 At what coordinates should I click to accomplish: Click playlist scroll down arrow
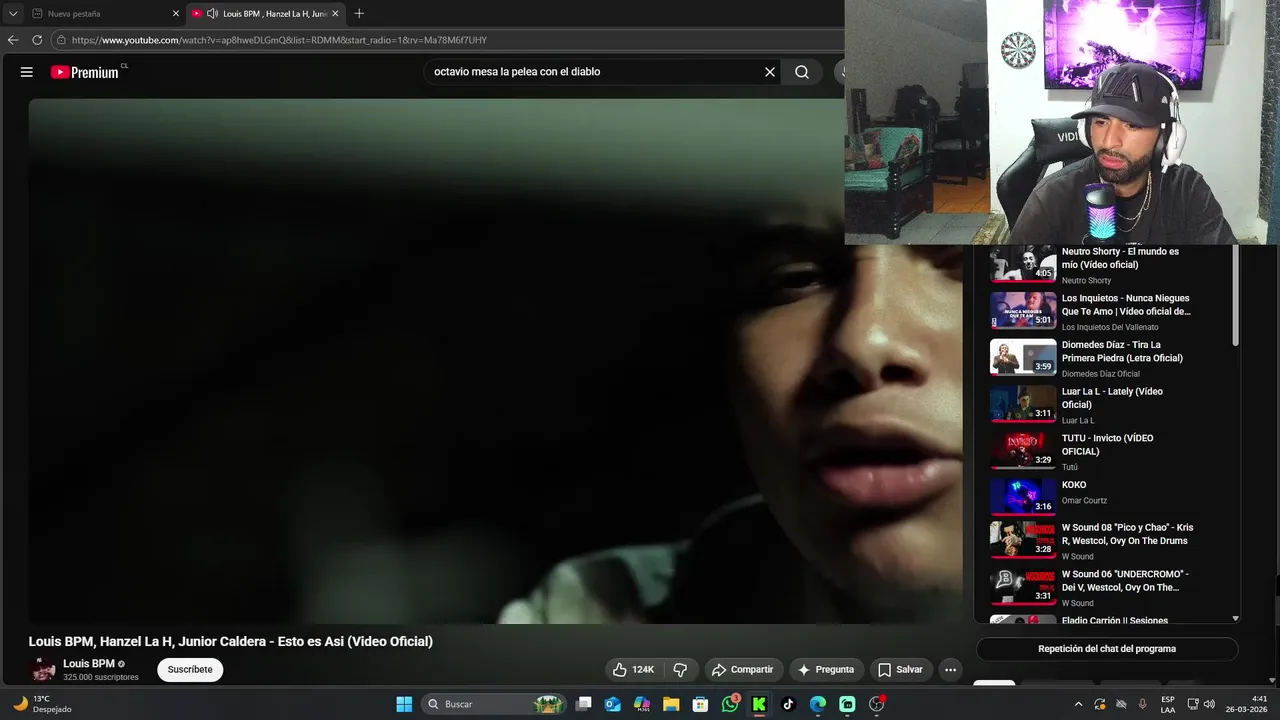pyautogui.click(x=1235, y=619)
